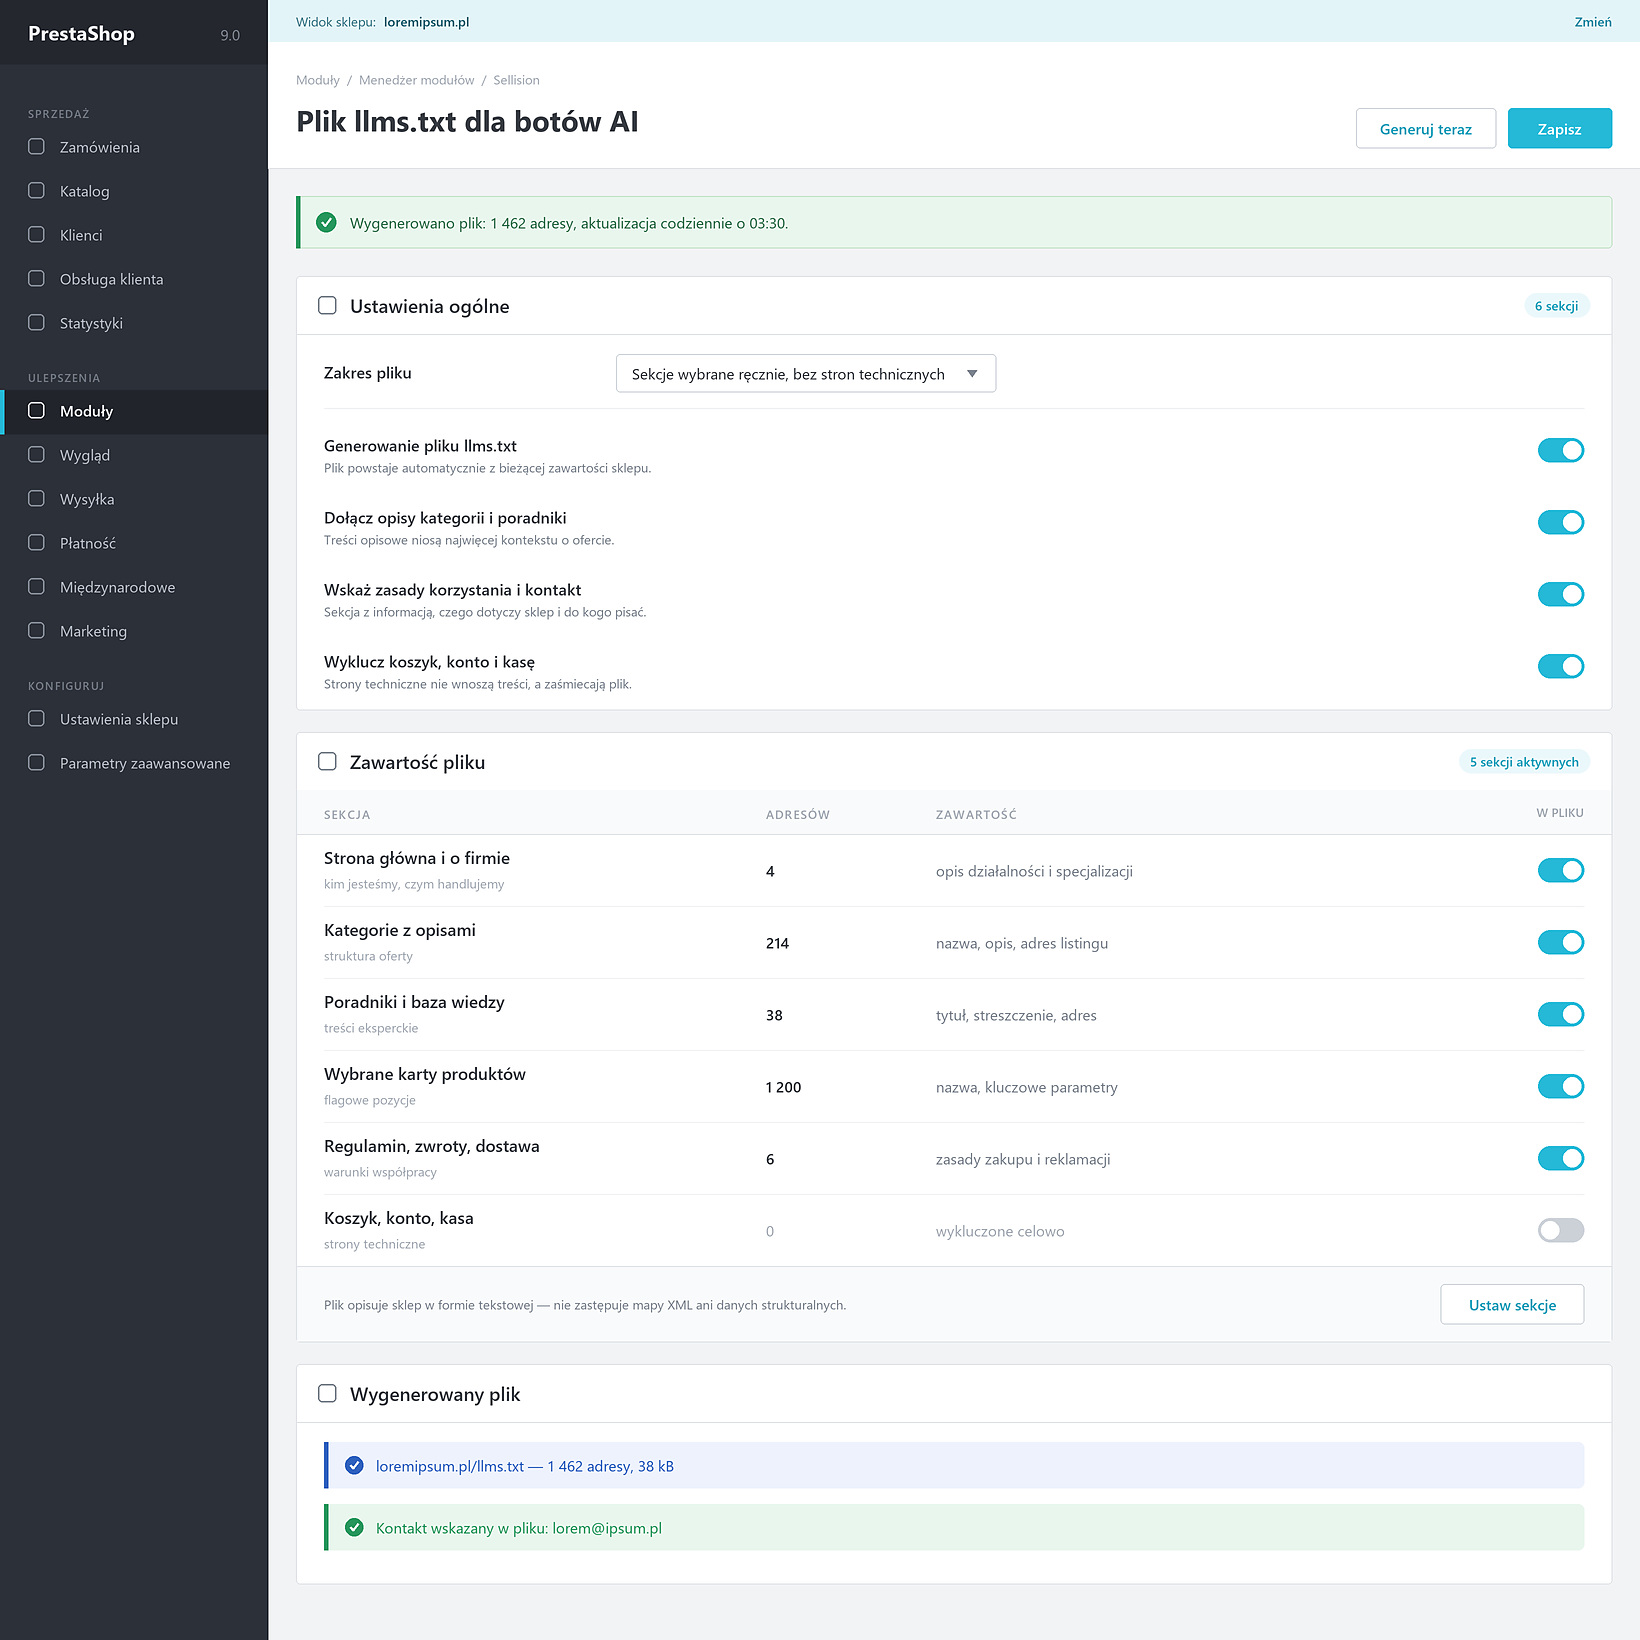
Task: Enable the Koszyk, konto, kasa section toggle
Action: (x=1560, y=1231)
